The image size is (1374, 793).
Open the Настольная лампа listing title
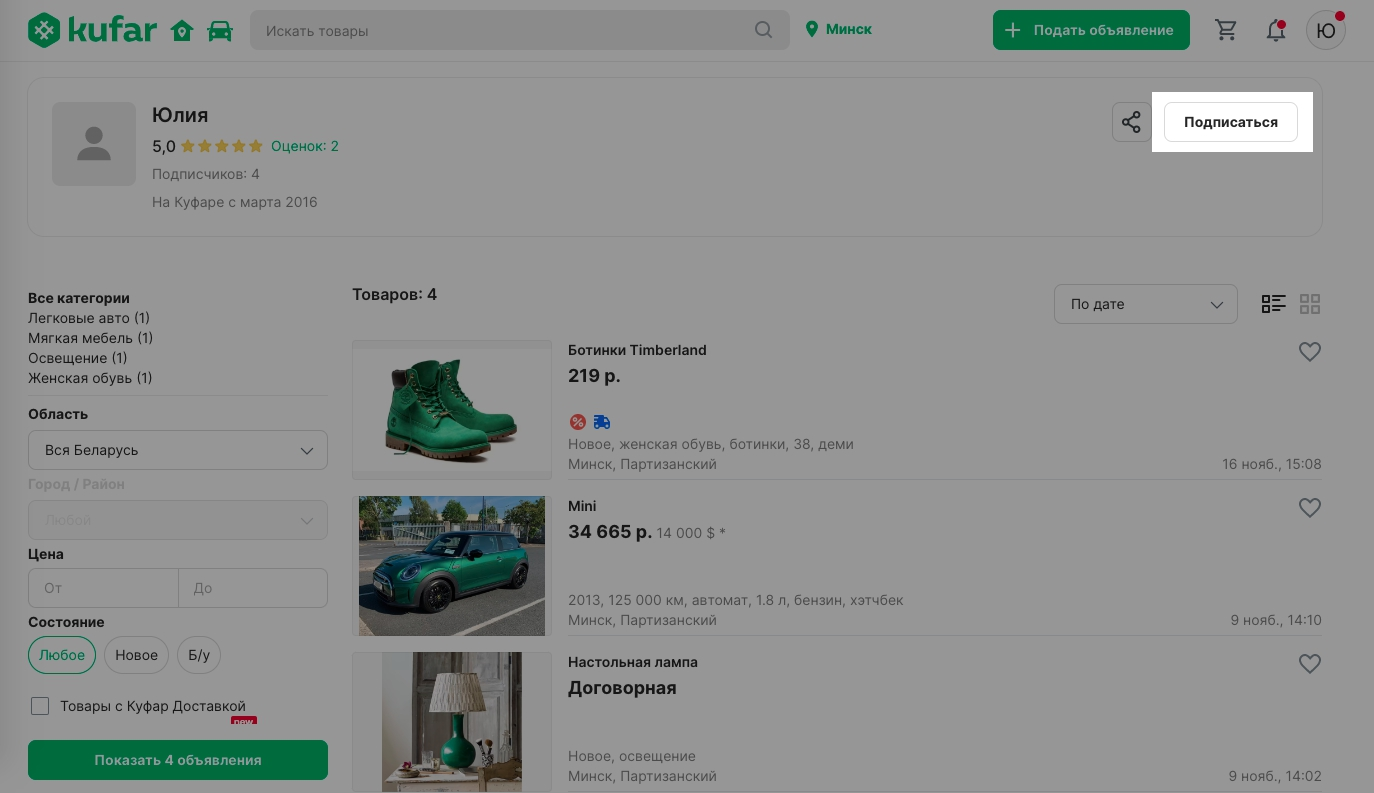(633, 662)
